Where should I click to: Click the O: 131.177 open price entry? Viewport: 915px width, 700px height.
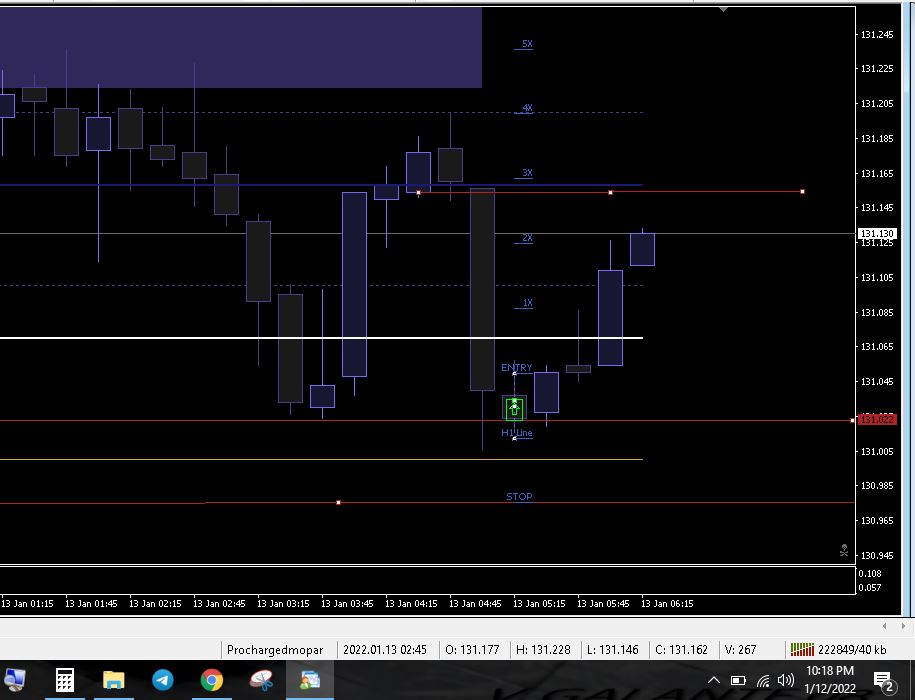point(472,649)
